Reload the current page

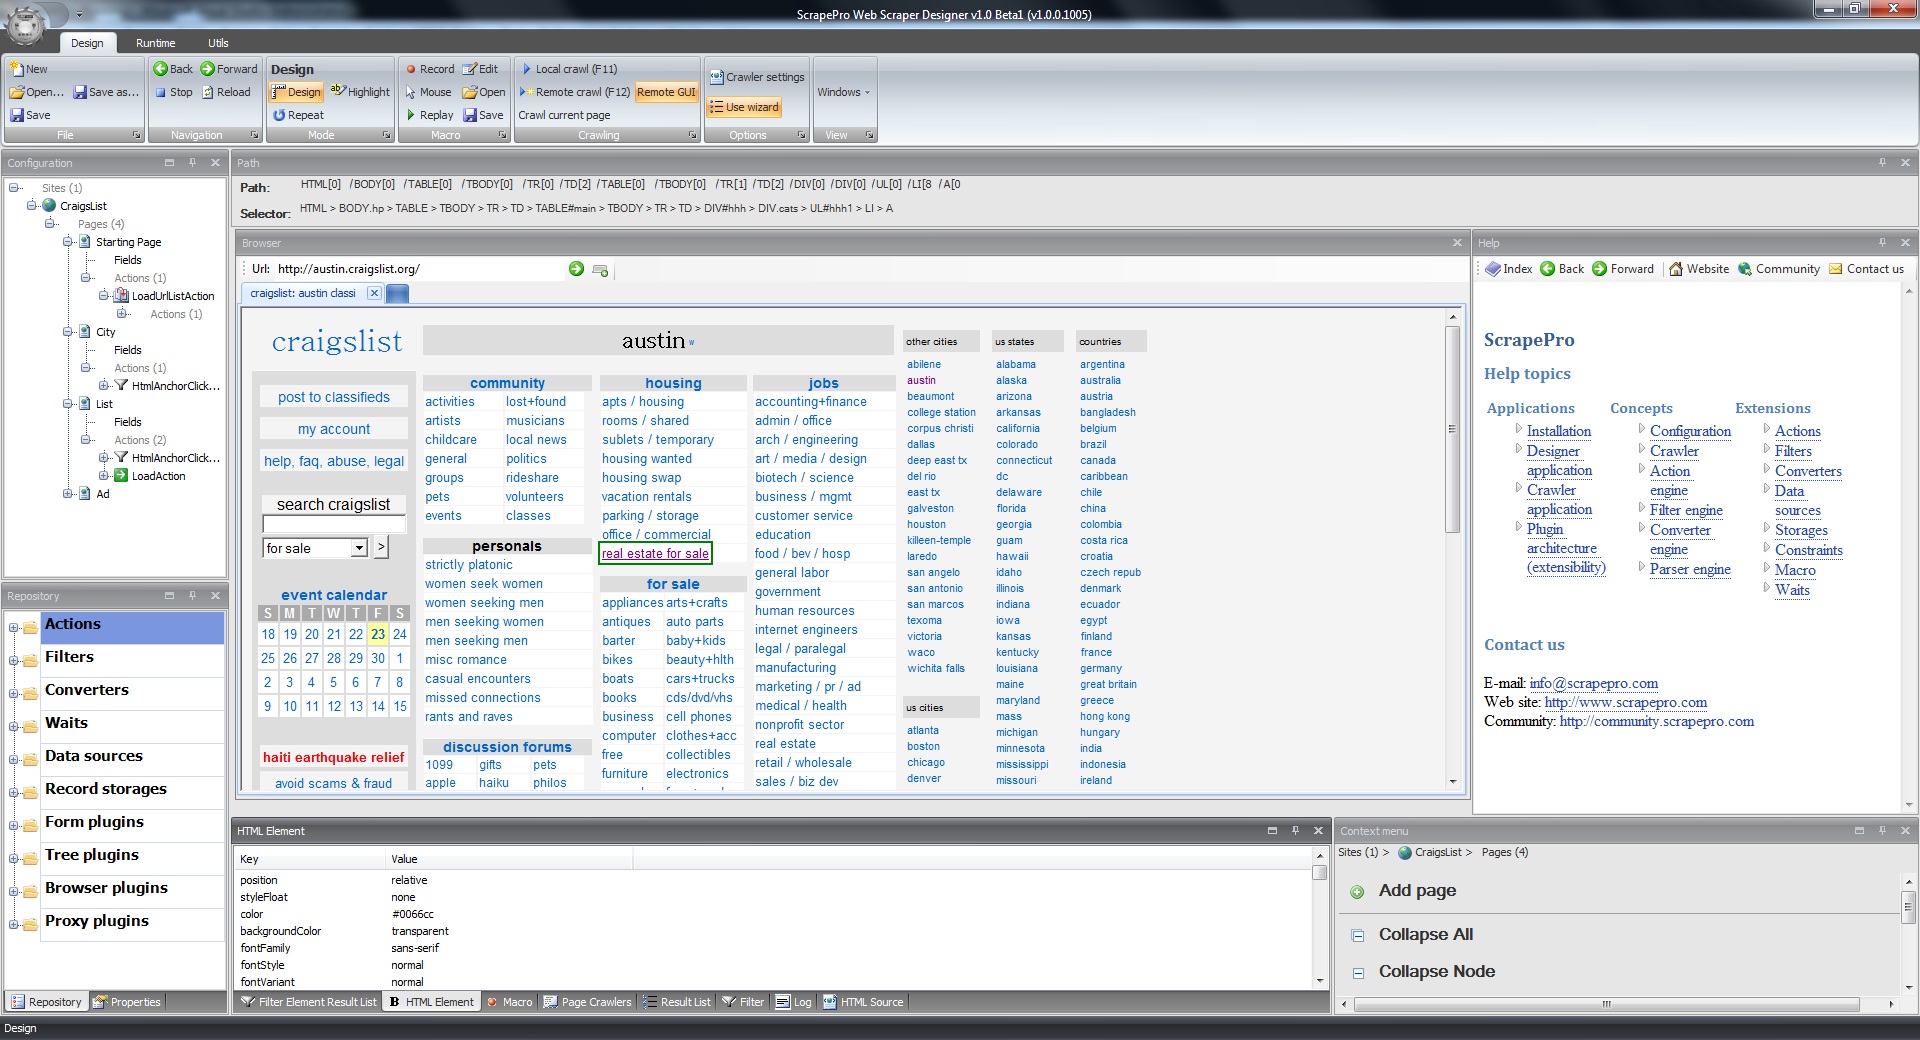coord(226,92)
